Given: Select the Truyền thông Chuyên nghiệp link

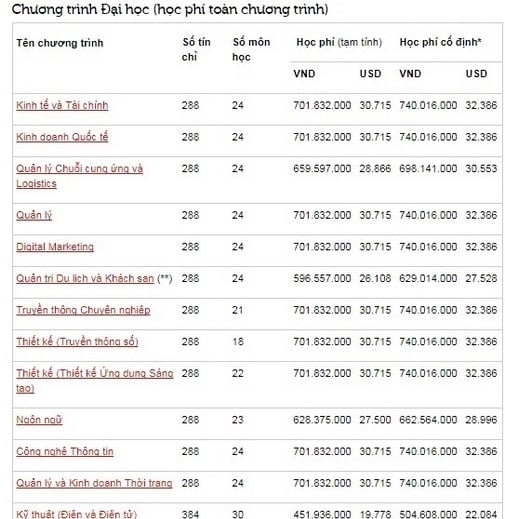Looking at the screenshot, I should pyautogui.click(x=83, y=310).
